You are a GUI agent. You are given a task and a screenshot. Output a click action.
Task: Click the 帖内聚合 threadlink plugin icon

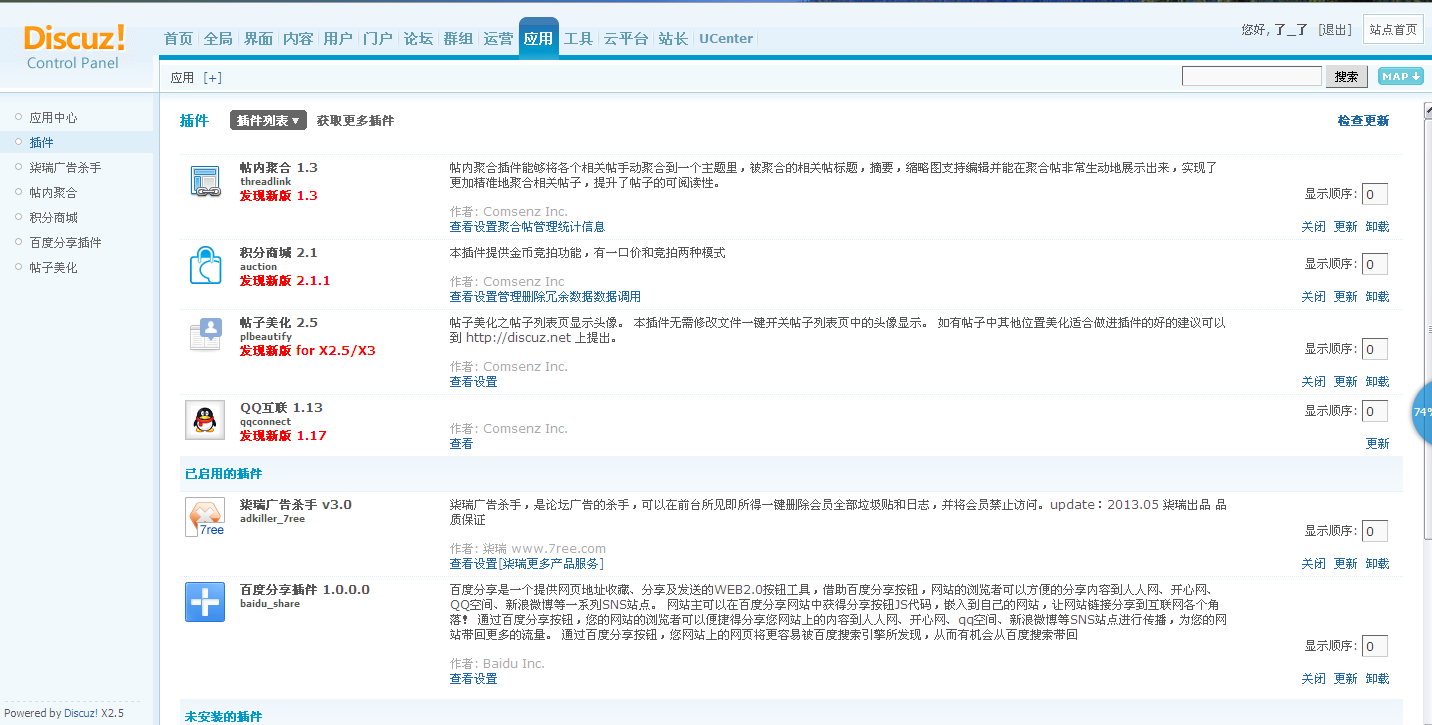(x=205, y=181)
